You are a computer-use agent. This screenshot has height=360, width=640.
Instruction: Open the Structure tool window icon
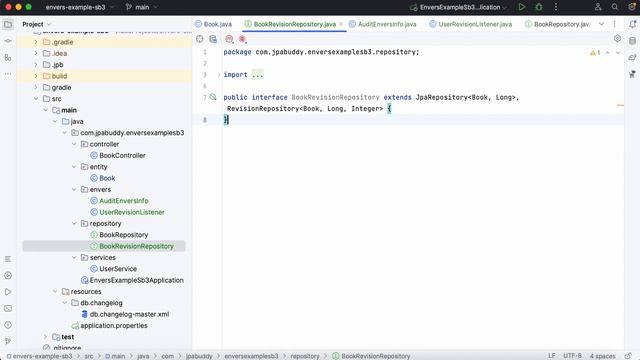8,58
